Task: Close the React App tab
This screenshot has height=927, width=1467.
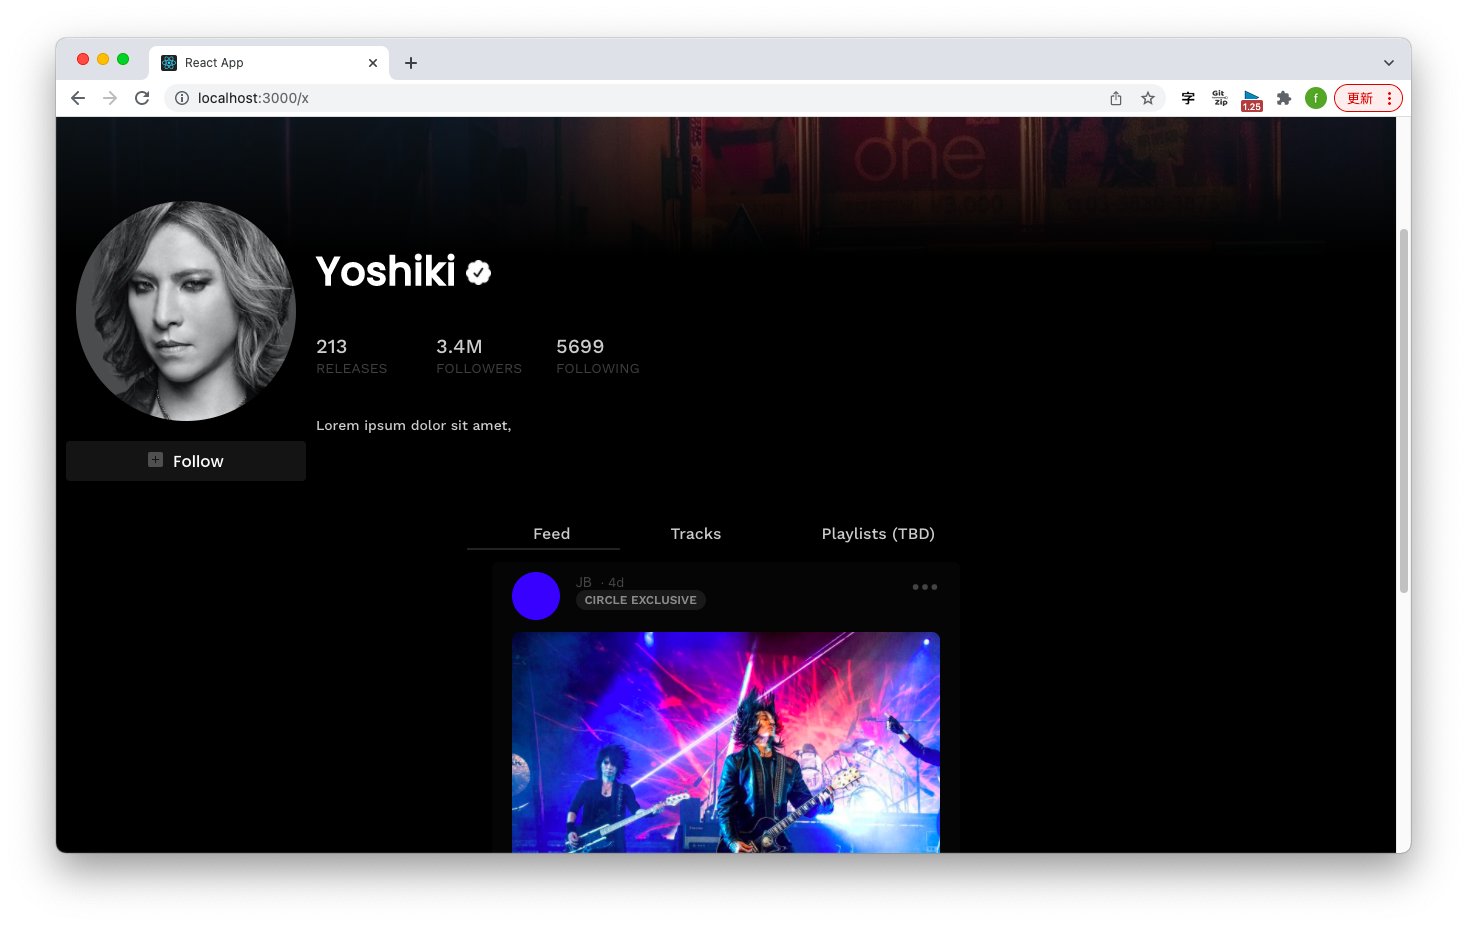Action: coord(373,63)
